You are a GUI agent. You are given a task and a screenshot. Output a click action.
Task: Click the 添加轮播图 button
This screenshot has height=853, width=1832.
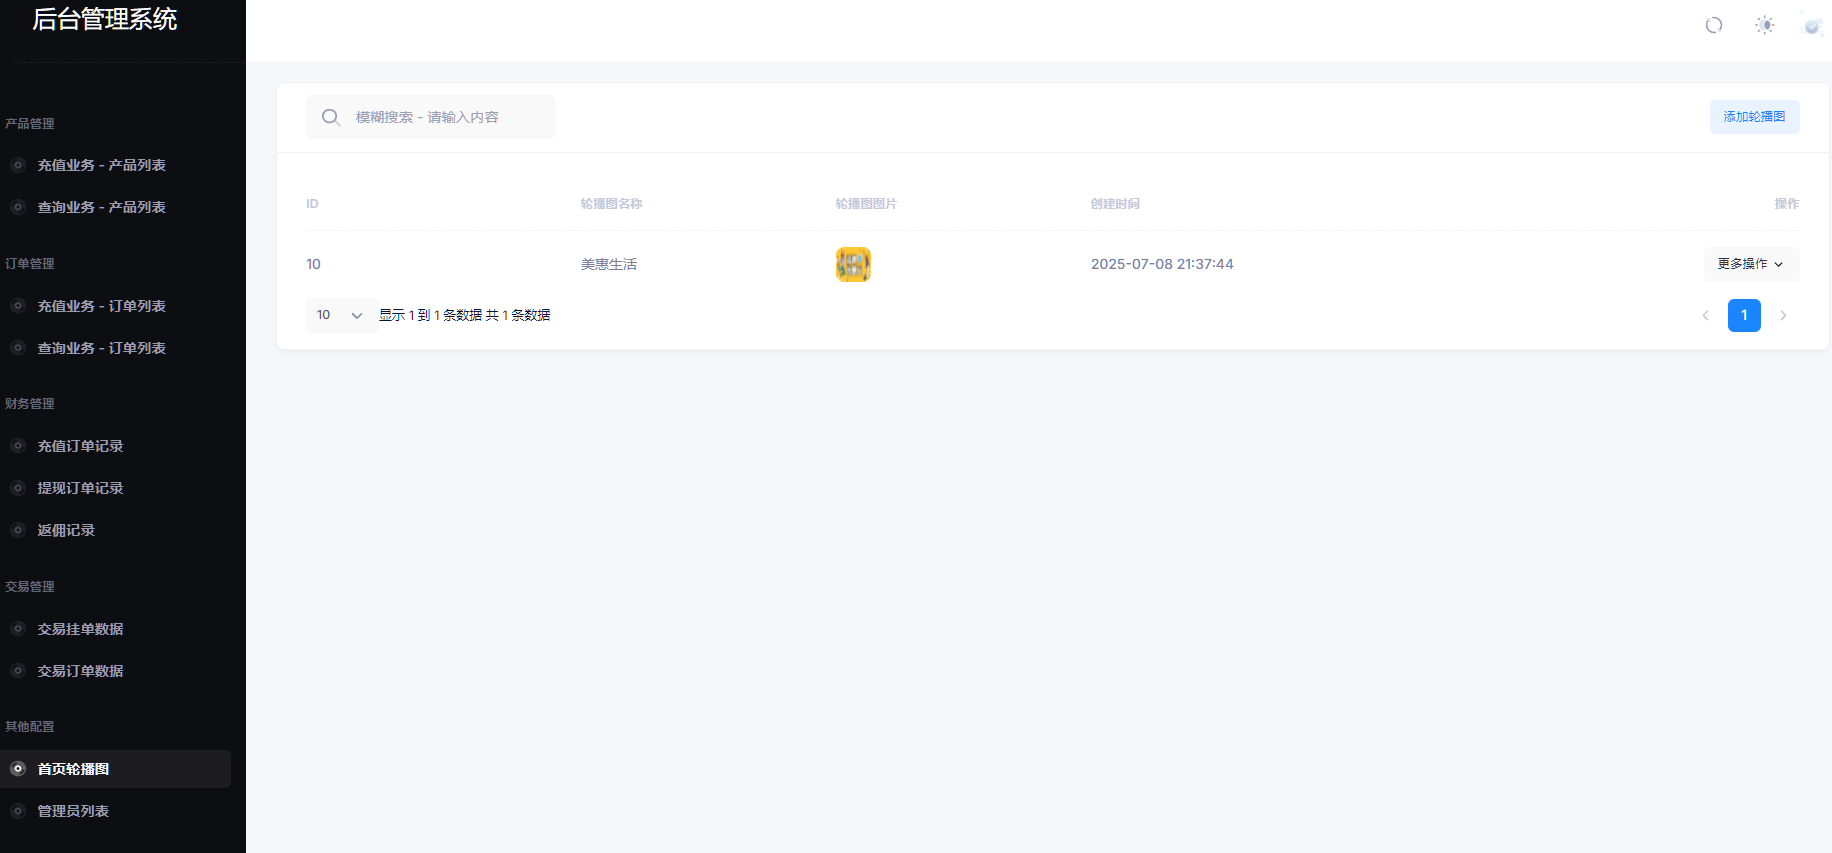1754,117
